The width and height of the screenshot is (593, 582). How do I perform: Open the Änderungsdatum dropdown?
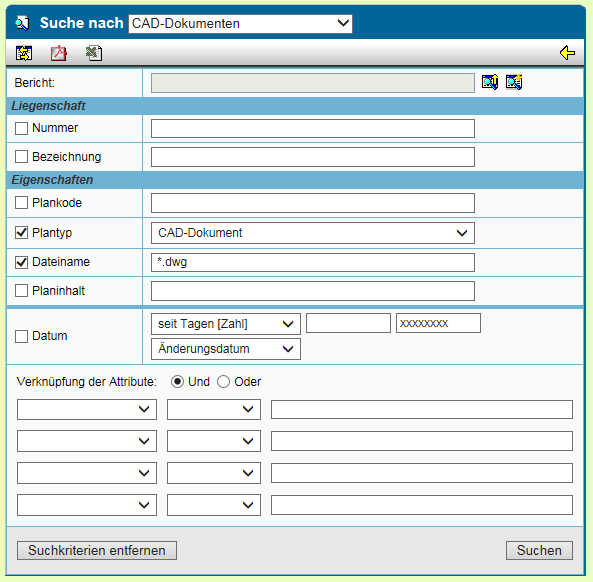pos(226,349)
